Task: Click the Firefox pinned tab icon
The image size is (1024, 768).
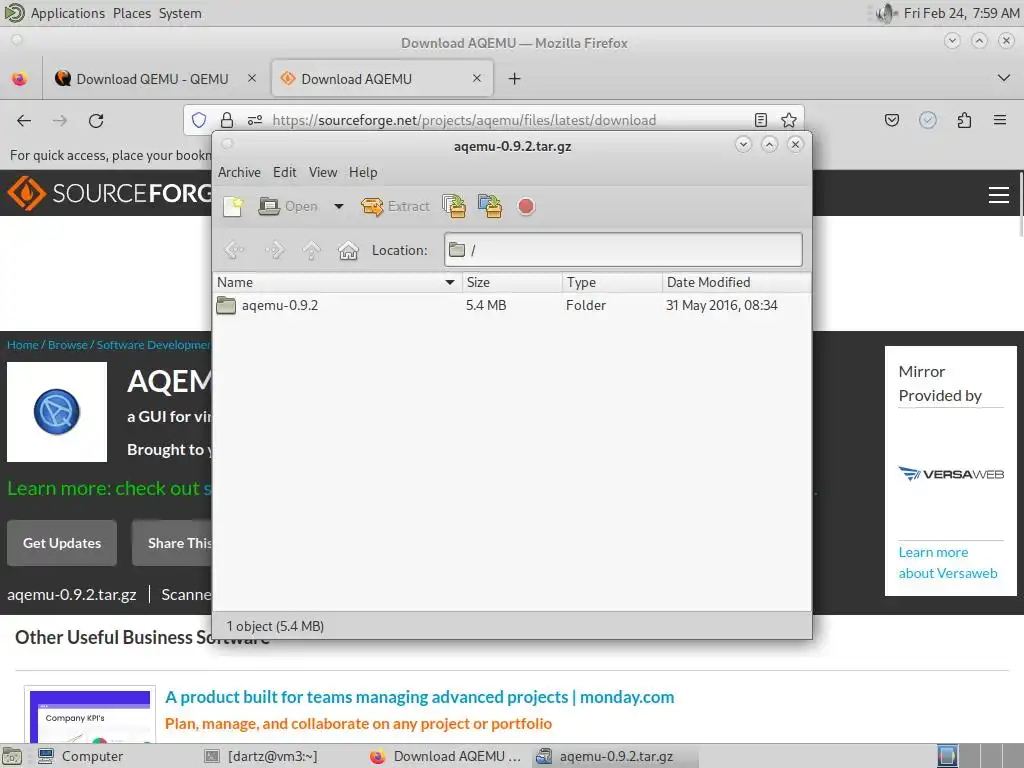Action: [x=20, y=79]
